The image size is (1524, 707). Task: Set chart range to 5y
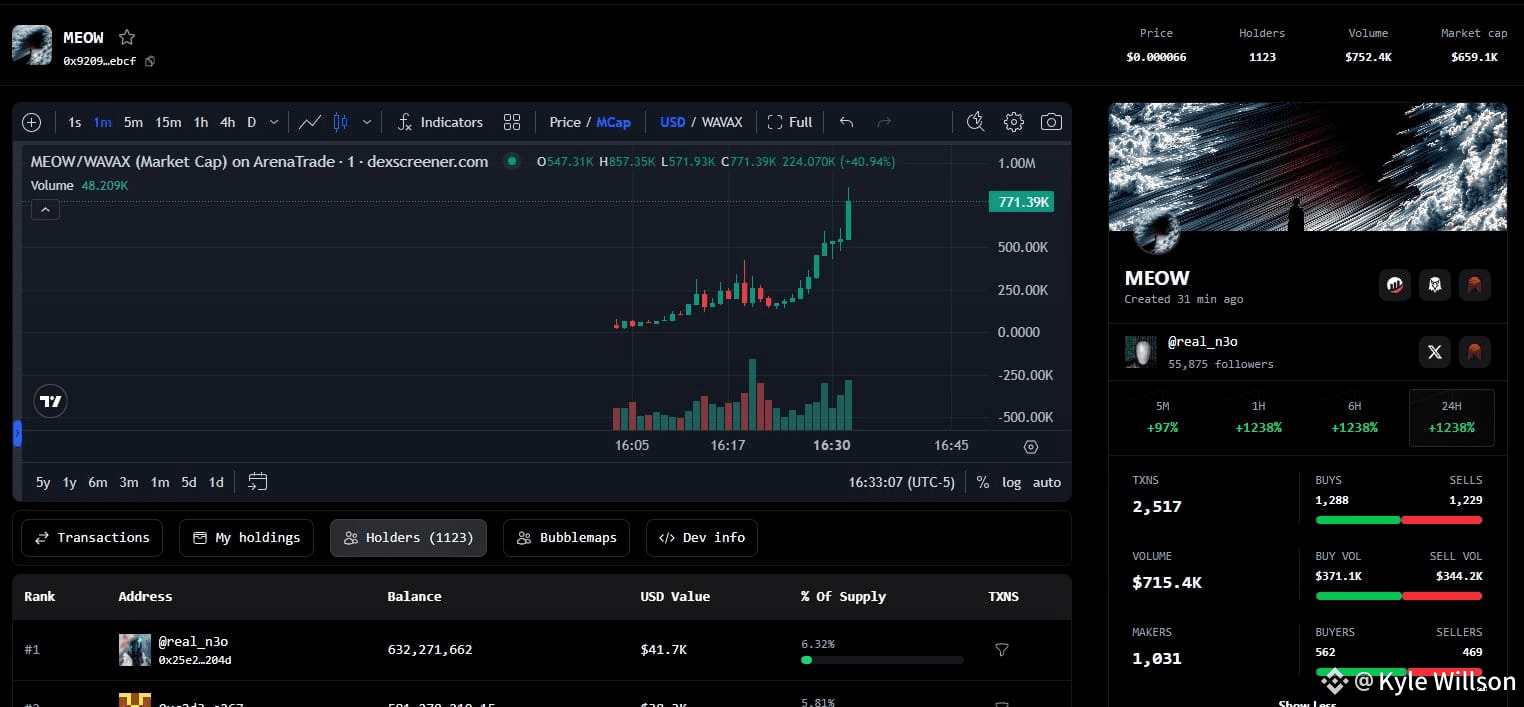coord(43,482)
